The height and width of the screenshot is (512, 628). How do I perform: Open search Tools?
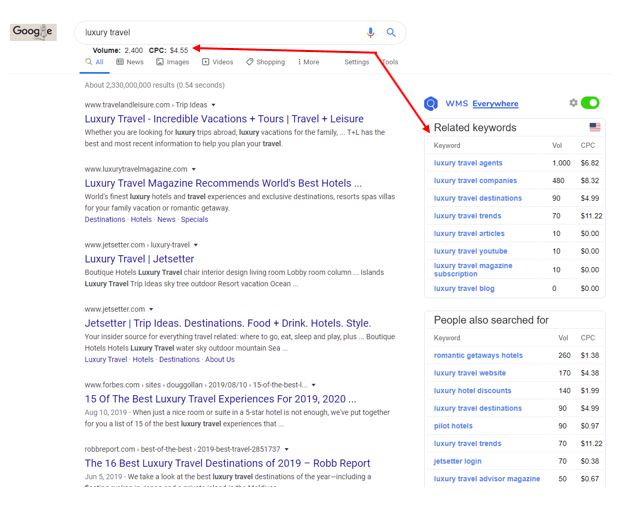point(390,62)
